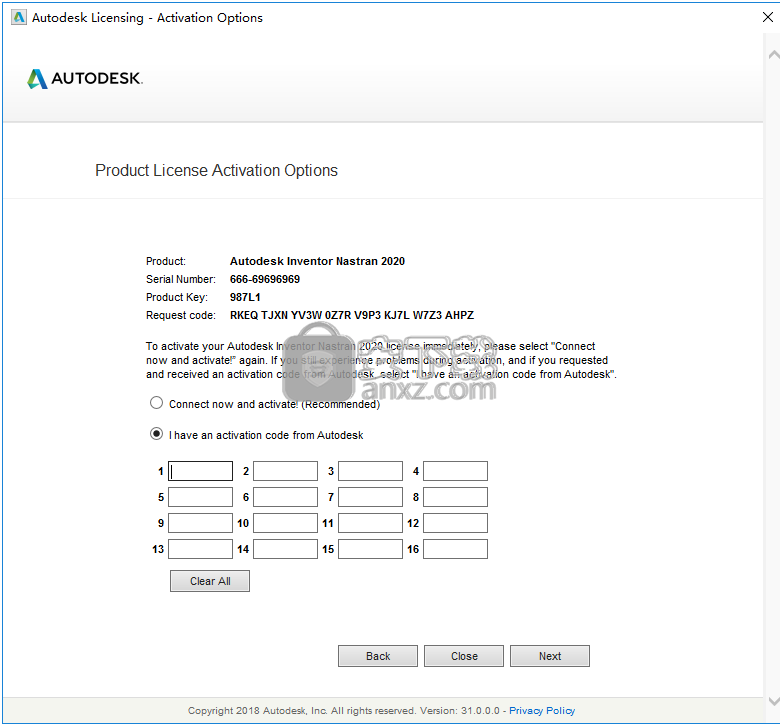Click activation code field 11
The image size is (780, 727).
pos(371,523)
